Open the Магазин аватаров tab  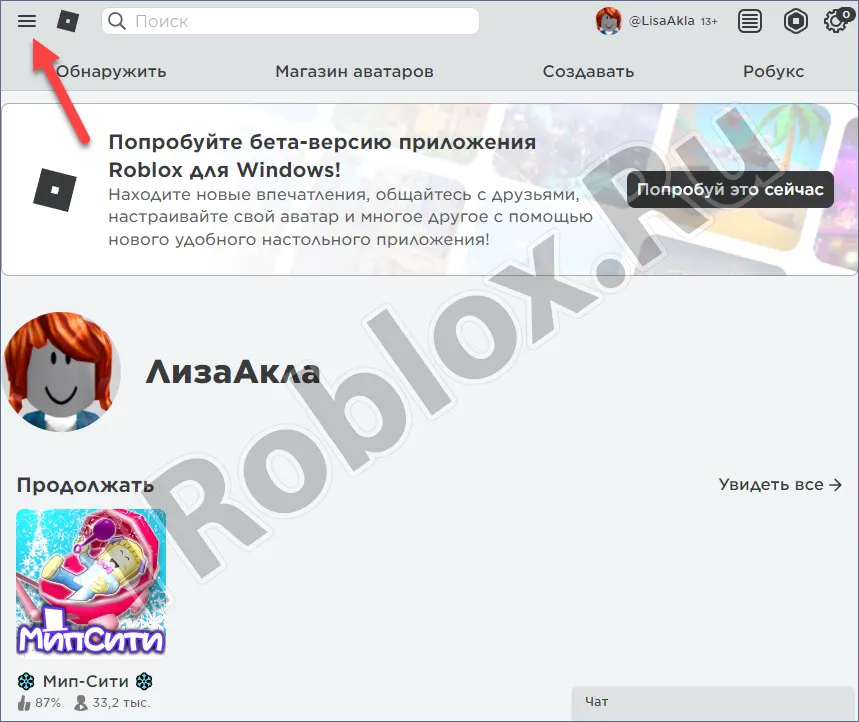[x=354, y=71]
